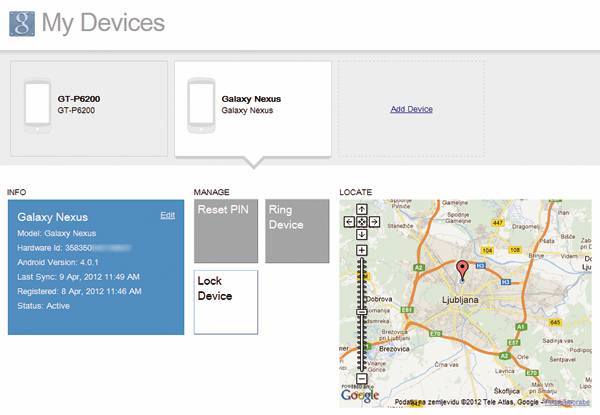The height and width of the screenshot is (415, 600).
Task: Click the INFO section heading
Action: tap(17, 192)
